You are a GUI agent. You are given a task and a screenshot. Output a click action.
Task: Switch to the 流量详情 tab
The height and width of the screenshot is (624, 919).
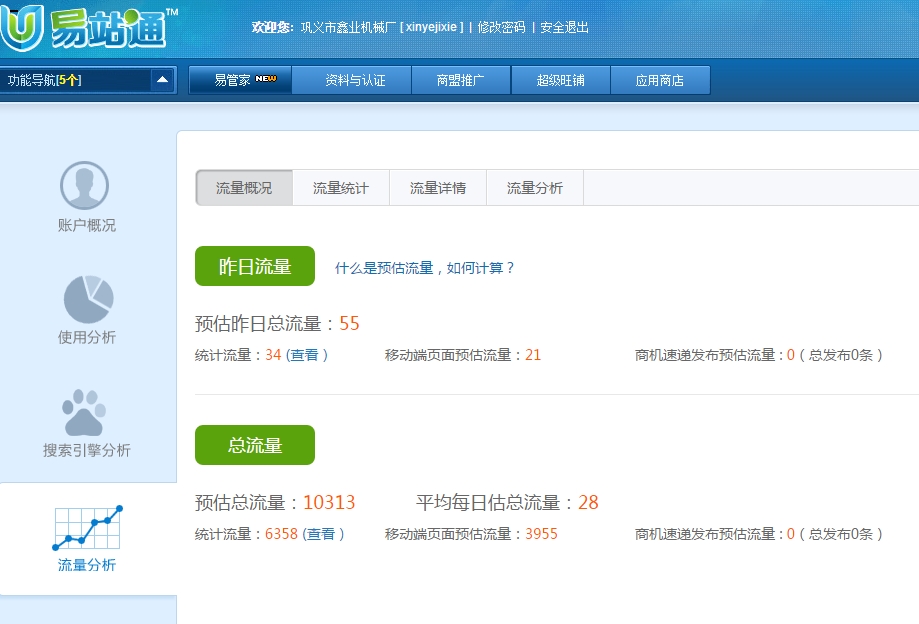click(438, 188)
